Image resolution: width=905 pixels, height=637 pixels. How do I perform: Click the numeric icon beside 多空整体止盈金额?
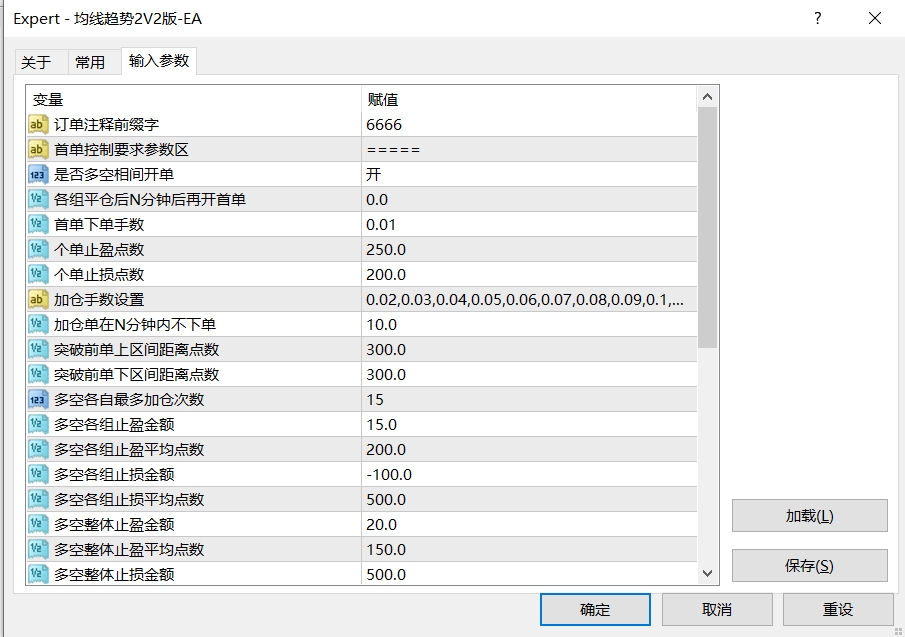(x=37, y=524)
